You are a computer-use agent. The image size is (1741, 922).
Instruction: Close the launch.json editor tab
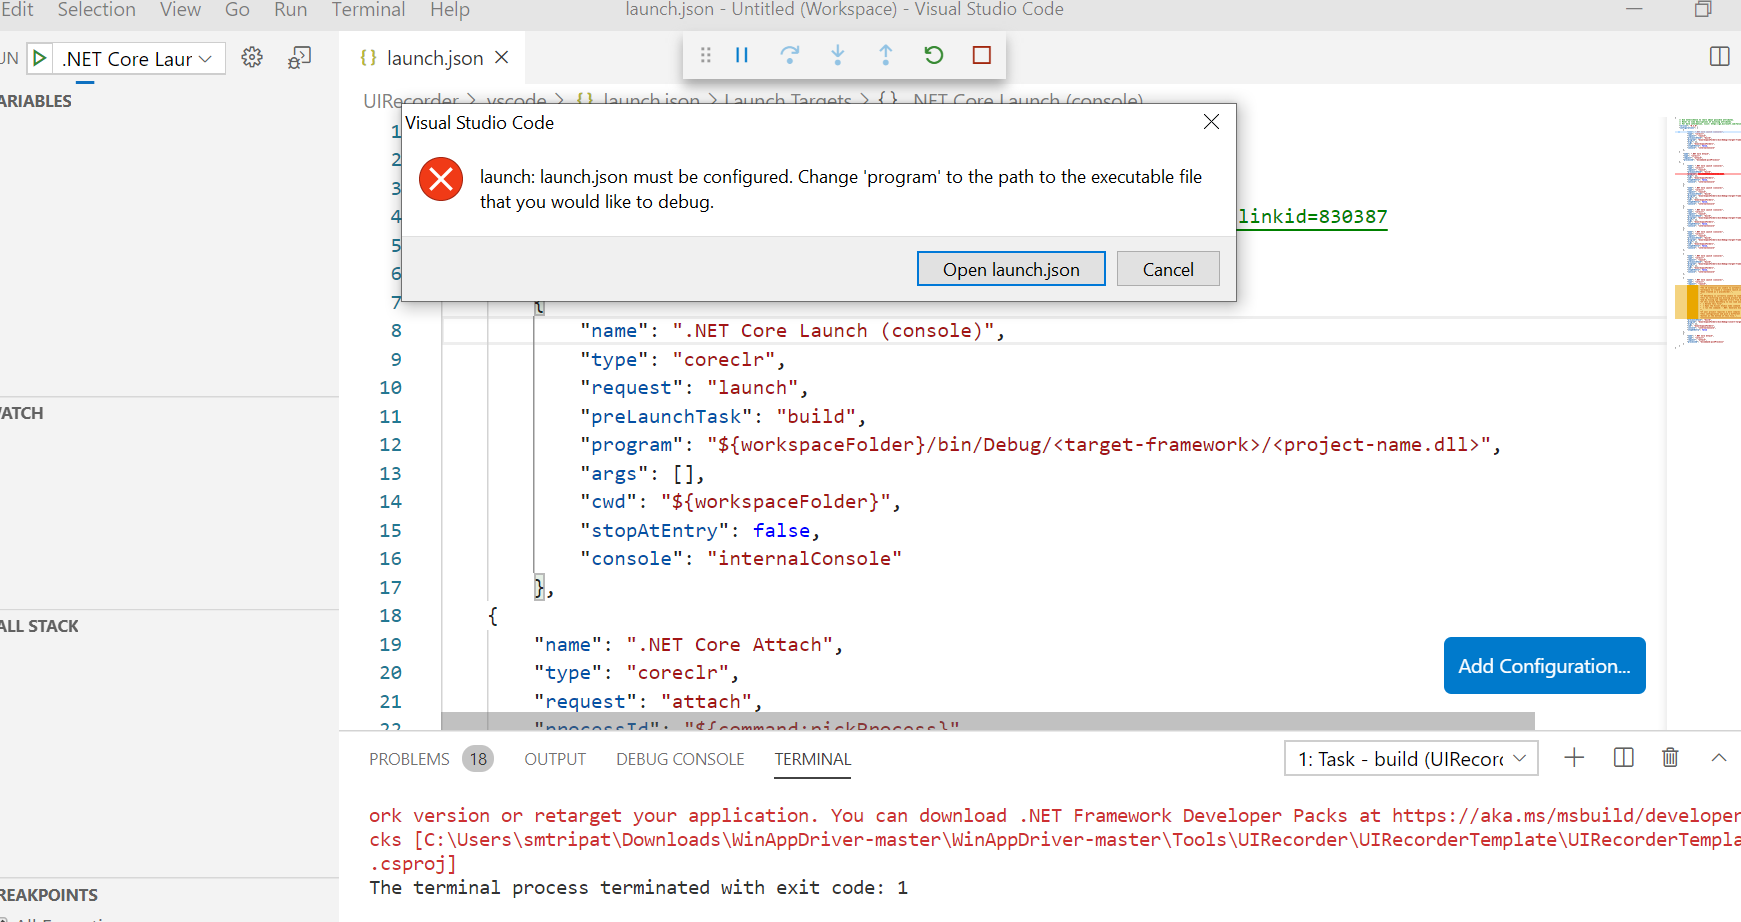(502, 57)
